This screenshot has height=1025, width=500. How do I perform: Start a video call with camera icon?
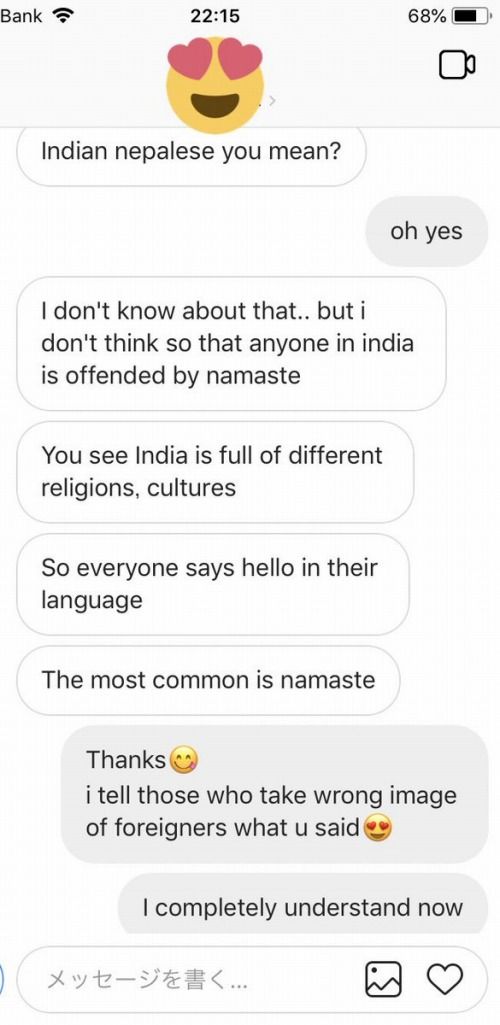456,64
